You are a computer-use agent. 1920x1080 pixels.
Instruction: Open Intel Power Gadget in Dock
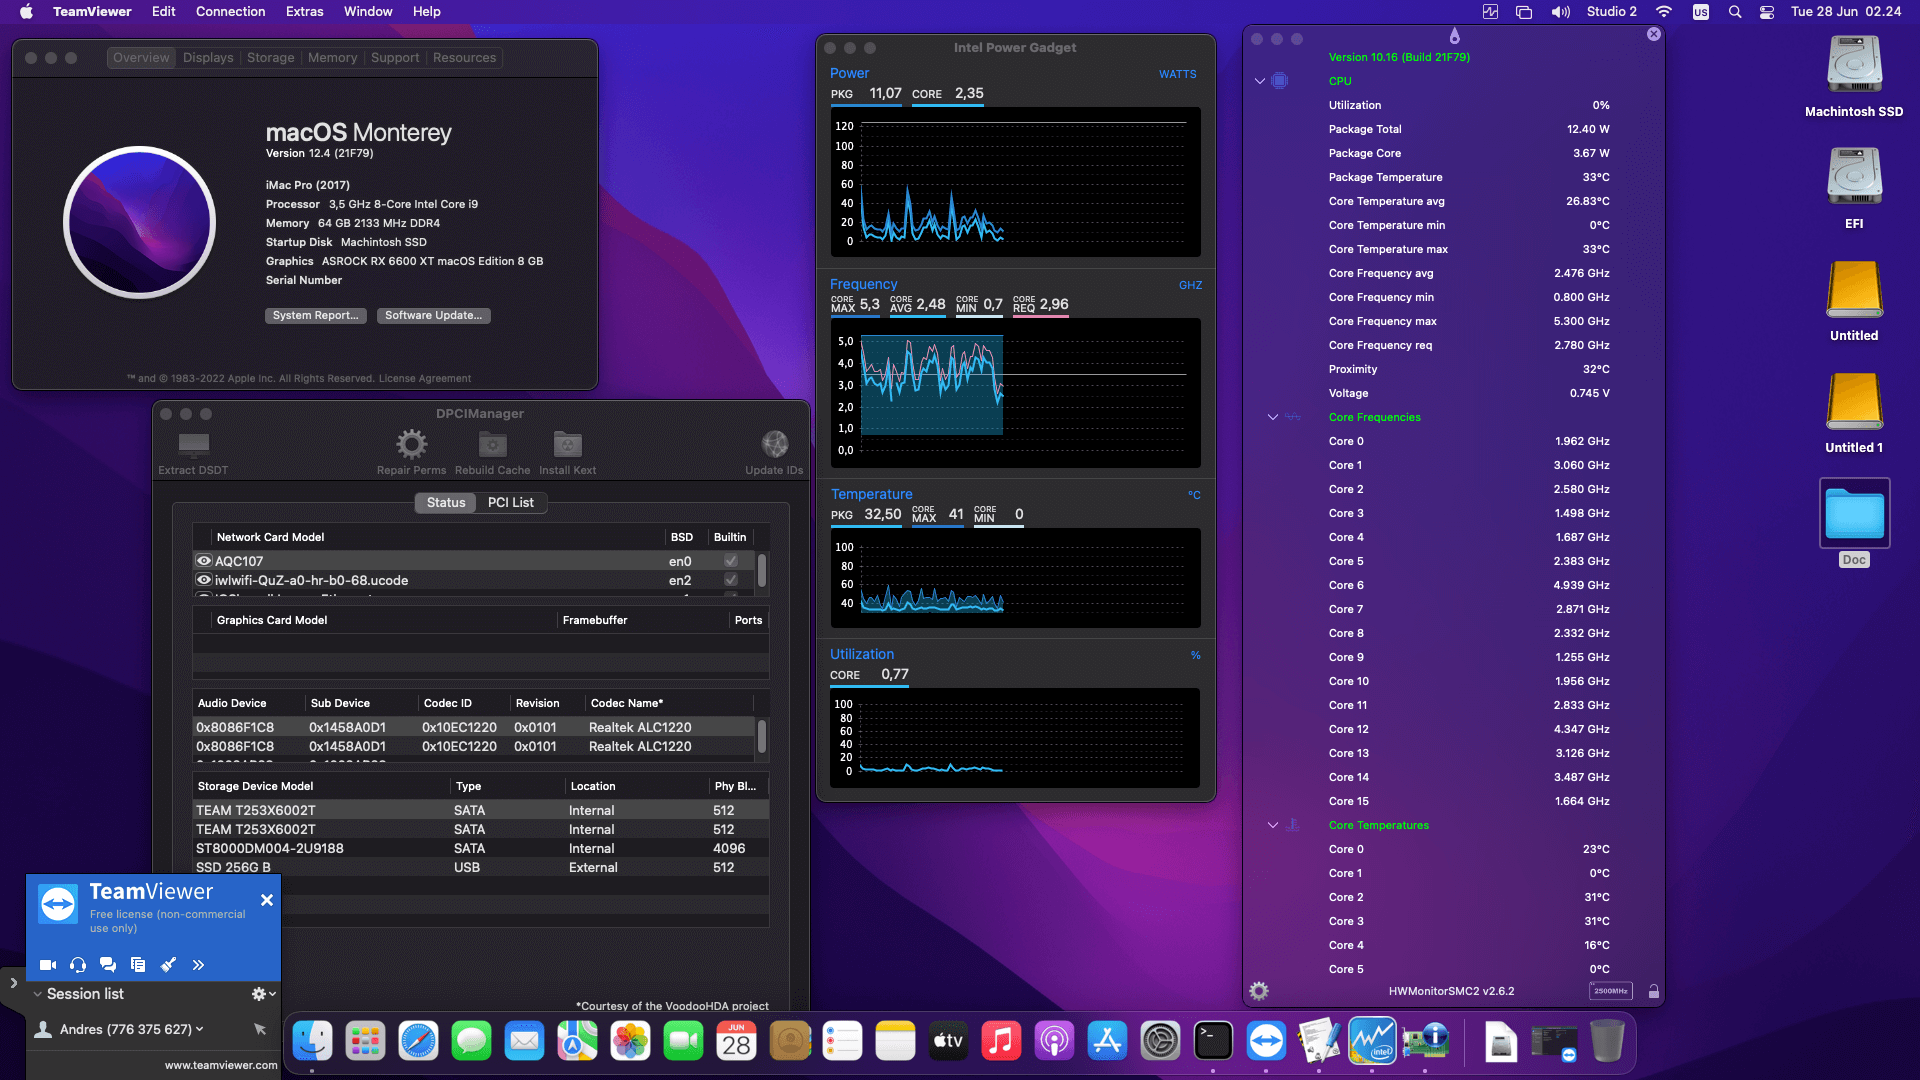point(1372,1042)
